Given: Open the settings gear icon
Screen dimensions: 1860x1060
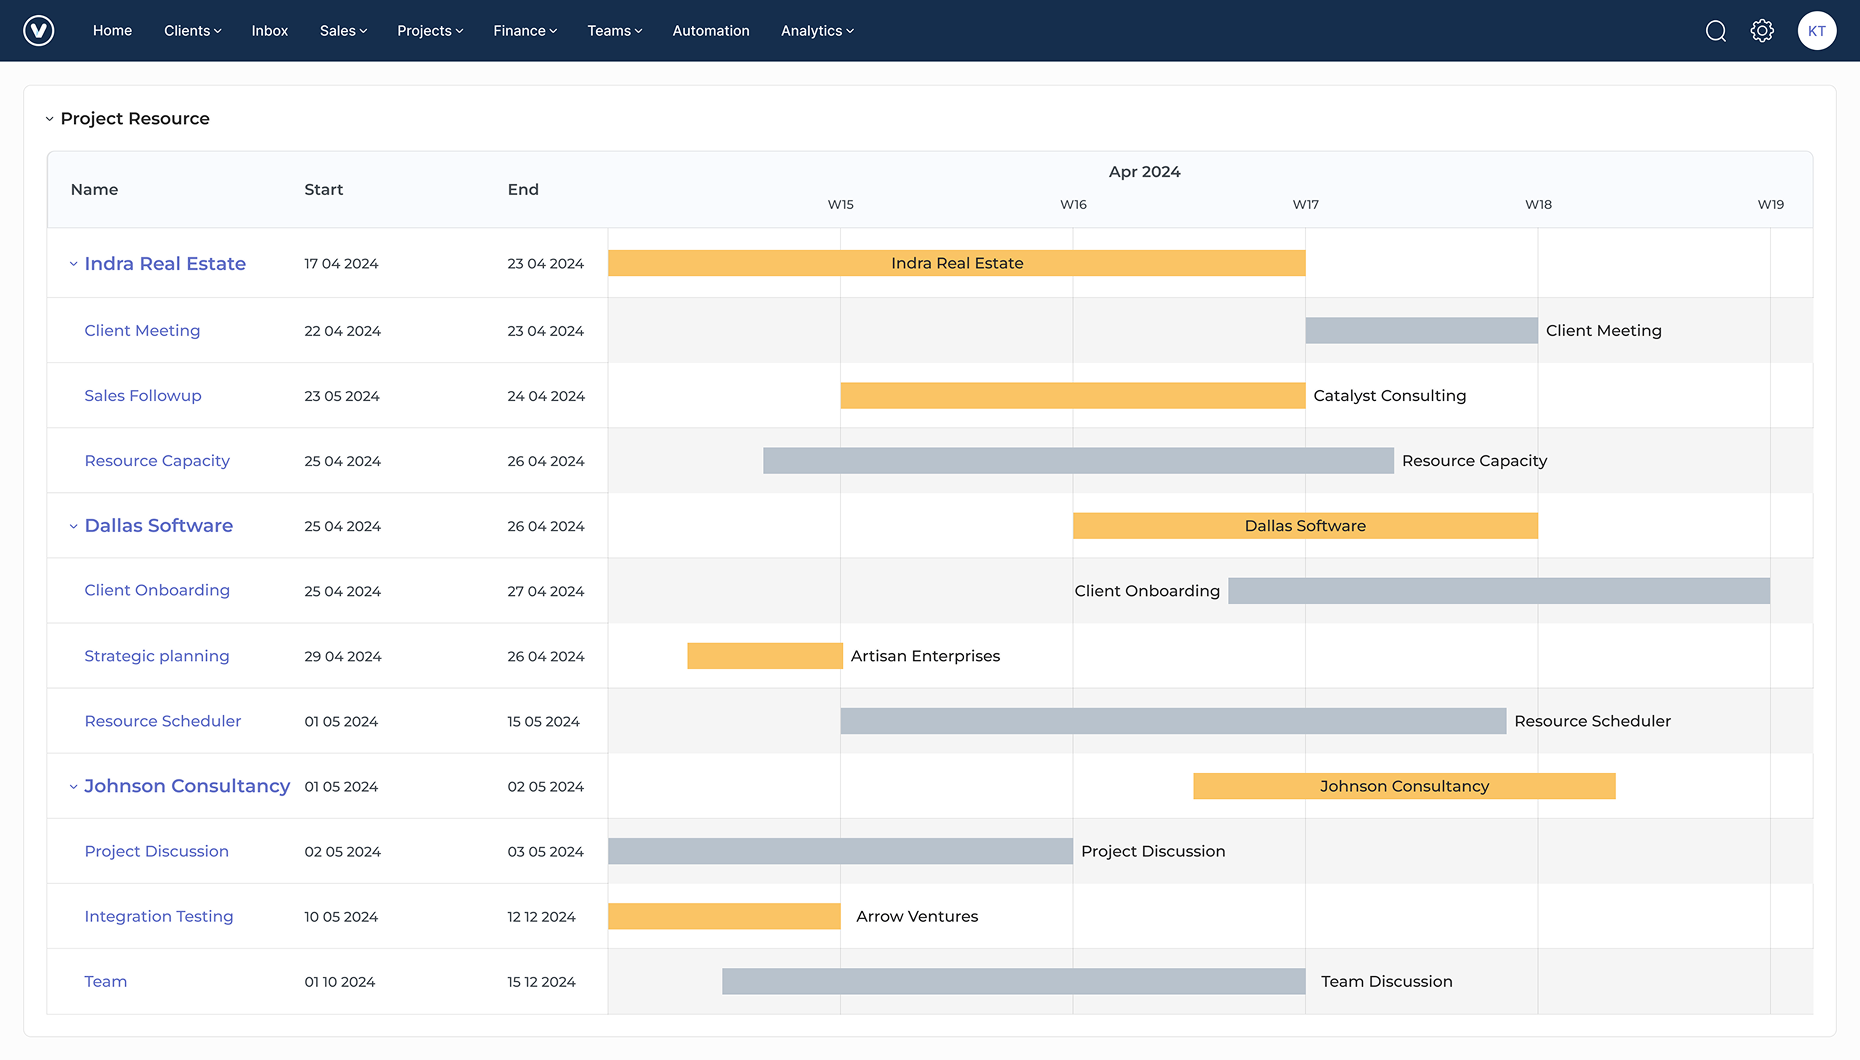Looking at the screenshot, I should point(1762,31).
